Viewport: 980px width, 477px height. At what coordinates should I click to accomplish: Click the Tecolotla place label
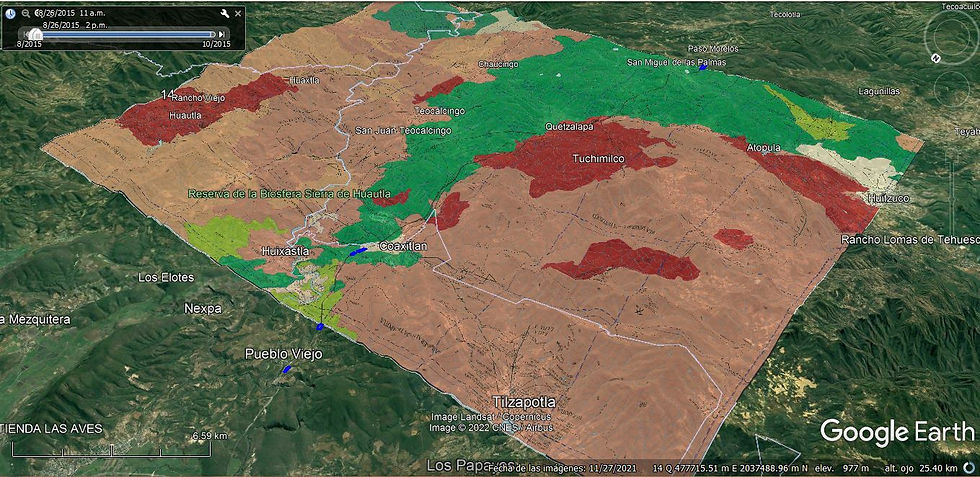pyautogui.click(x=785, y=14)
